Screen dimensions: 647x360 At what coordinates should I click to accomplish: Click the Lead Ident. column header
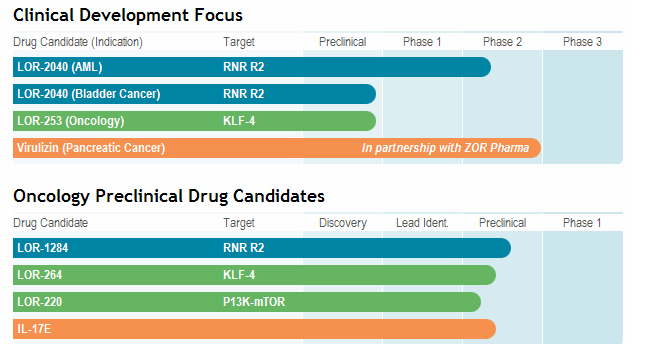click(x=422, y=223)
